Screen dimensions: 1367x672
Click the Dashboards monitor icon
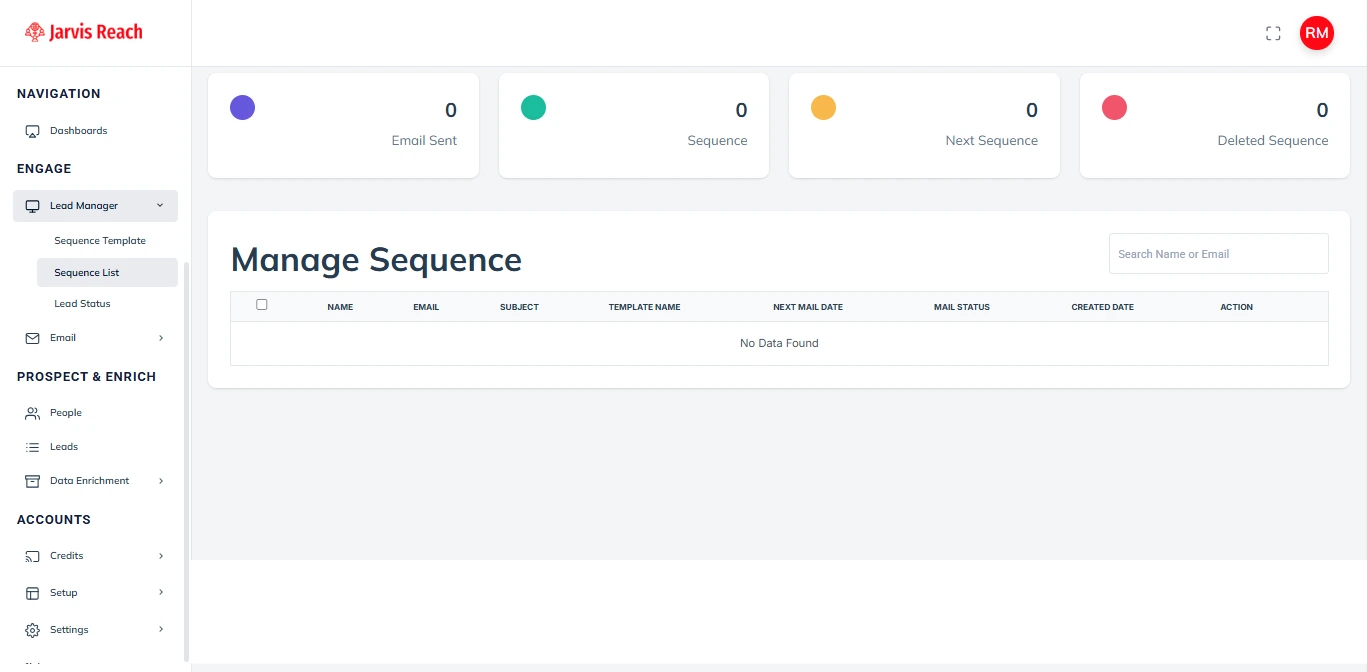32,131
